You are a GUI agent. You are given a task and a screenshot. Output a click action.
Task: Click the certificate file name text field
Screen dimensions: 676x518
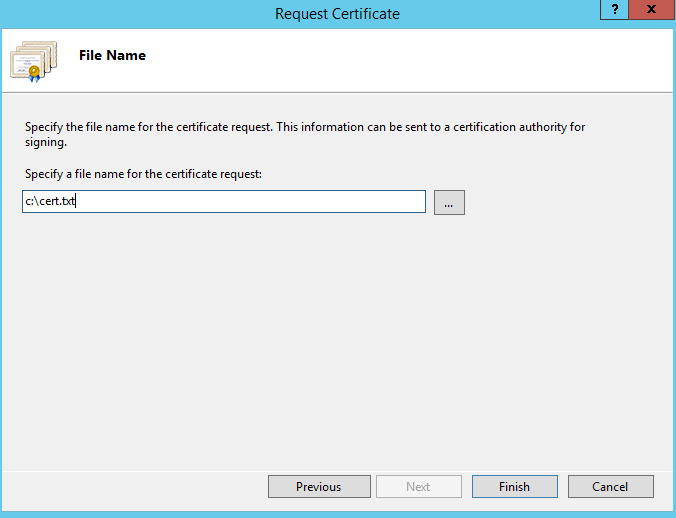pyautogui.click(x=224, y=201)
